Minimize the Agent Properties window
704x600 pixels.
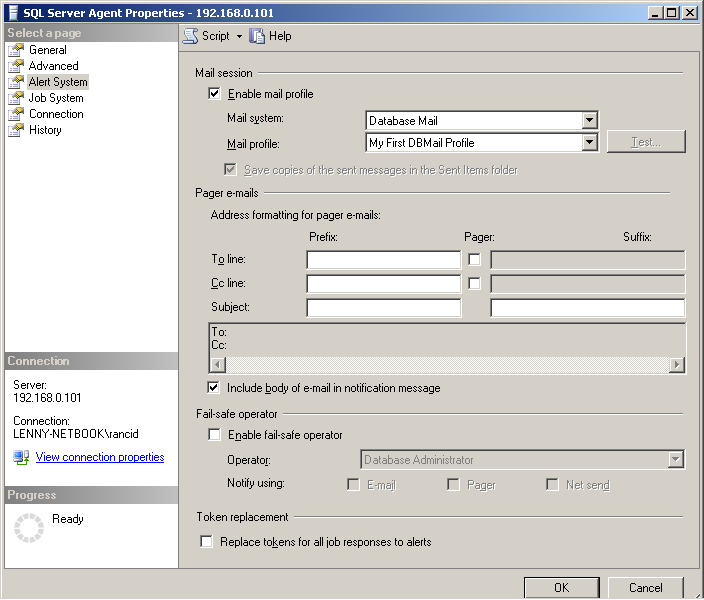pyautogui.click(x=656, y=13)
